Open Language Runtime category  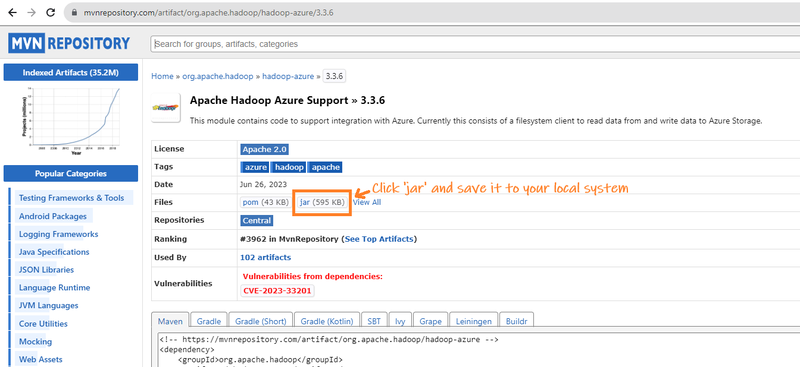(55, 287)
